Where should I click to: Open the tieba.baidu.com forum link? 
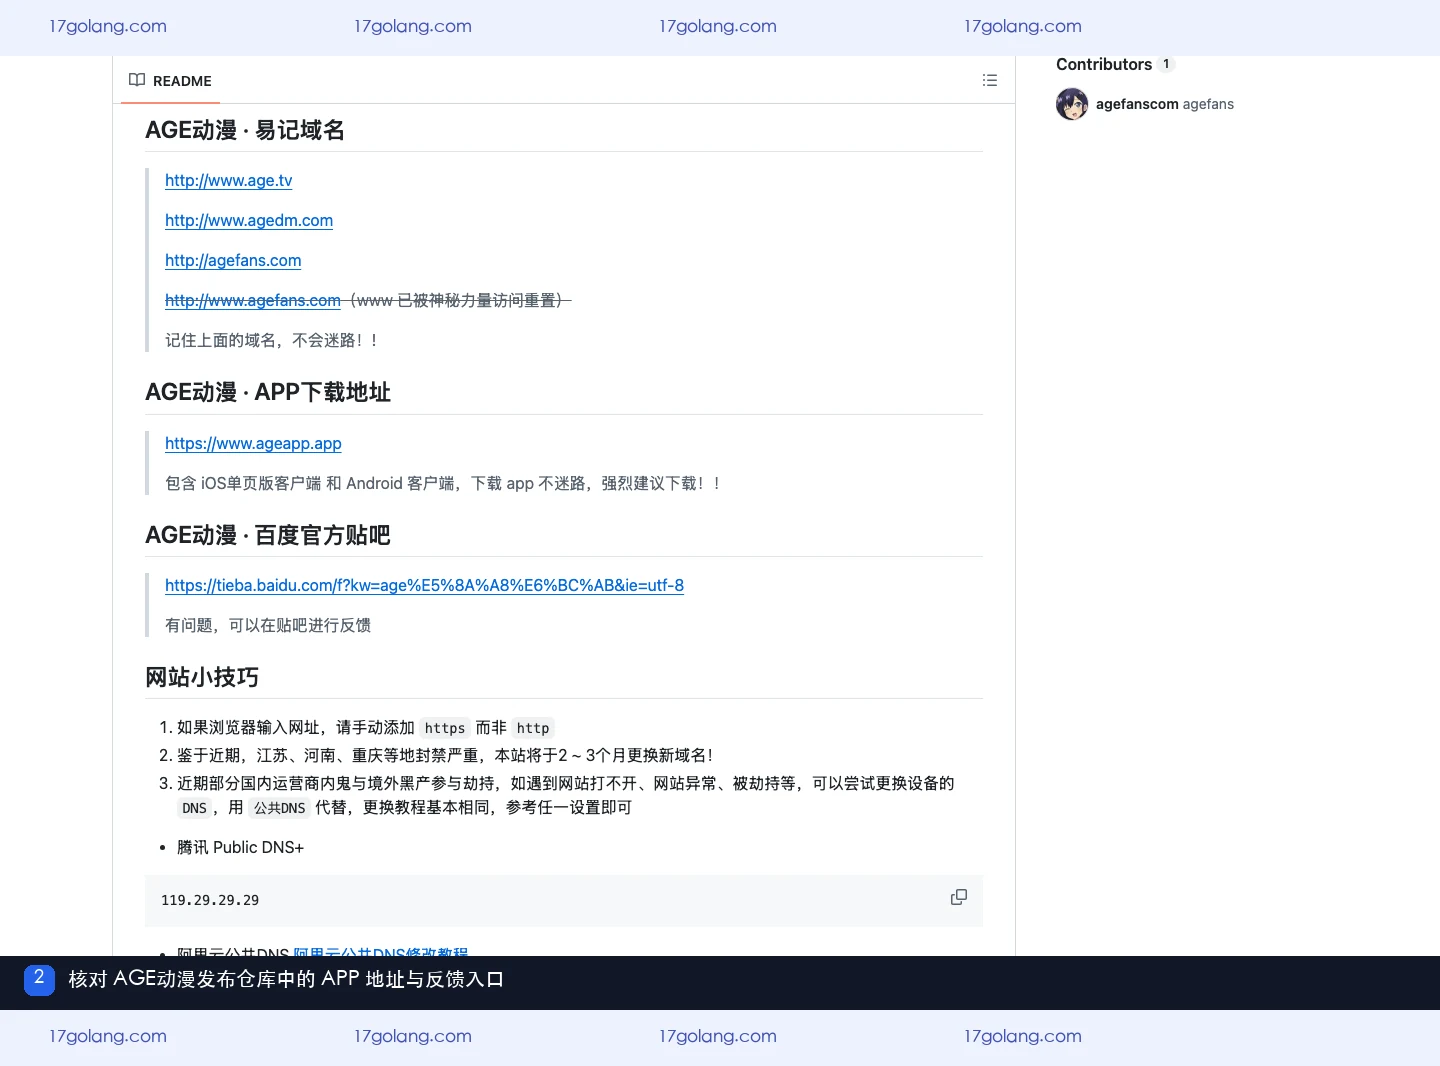tap(424, 585)
